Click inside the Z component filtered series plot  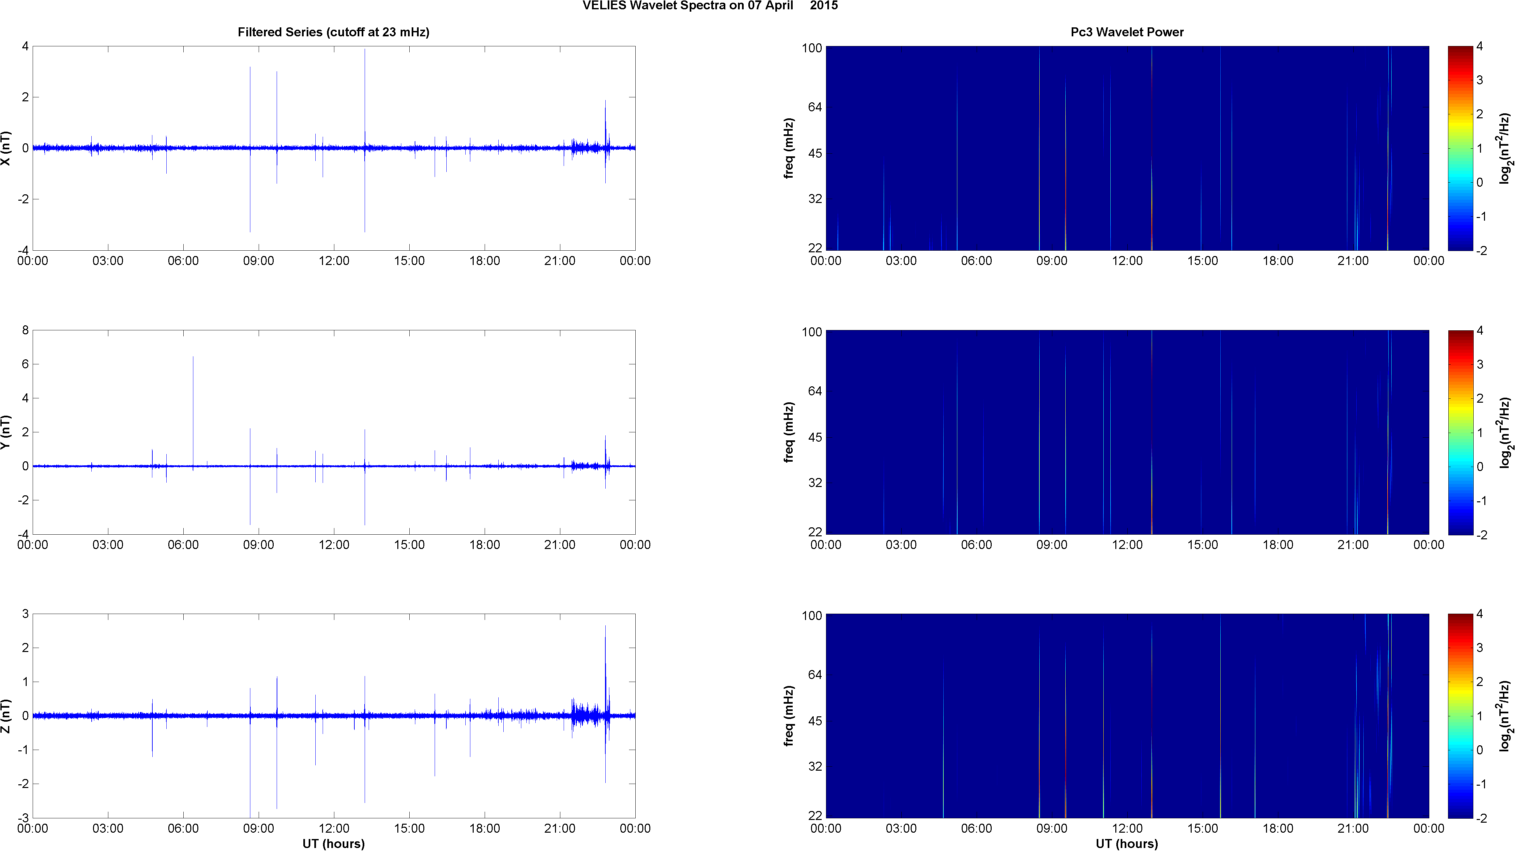coord(334,716)
